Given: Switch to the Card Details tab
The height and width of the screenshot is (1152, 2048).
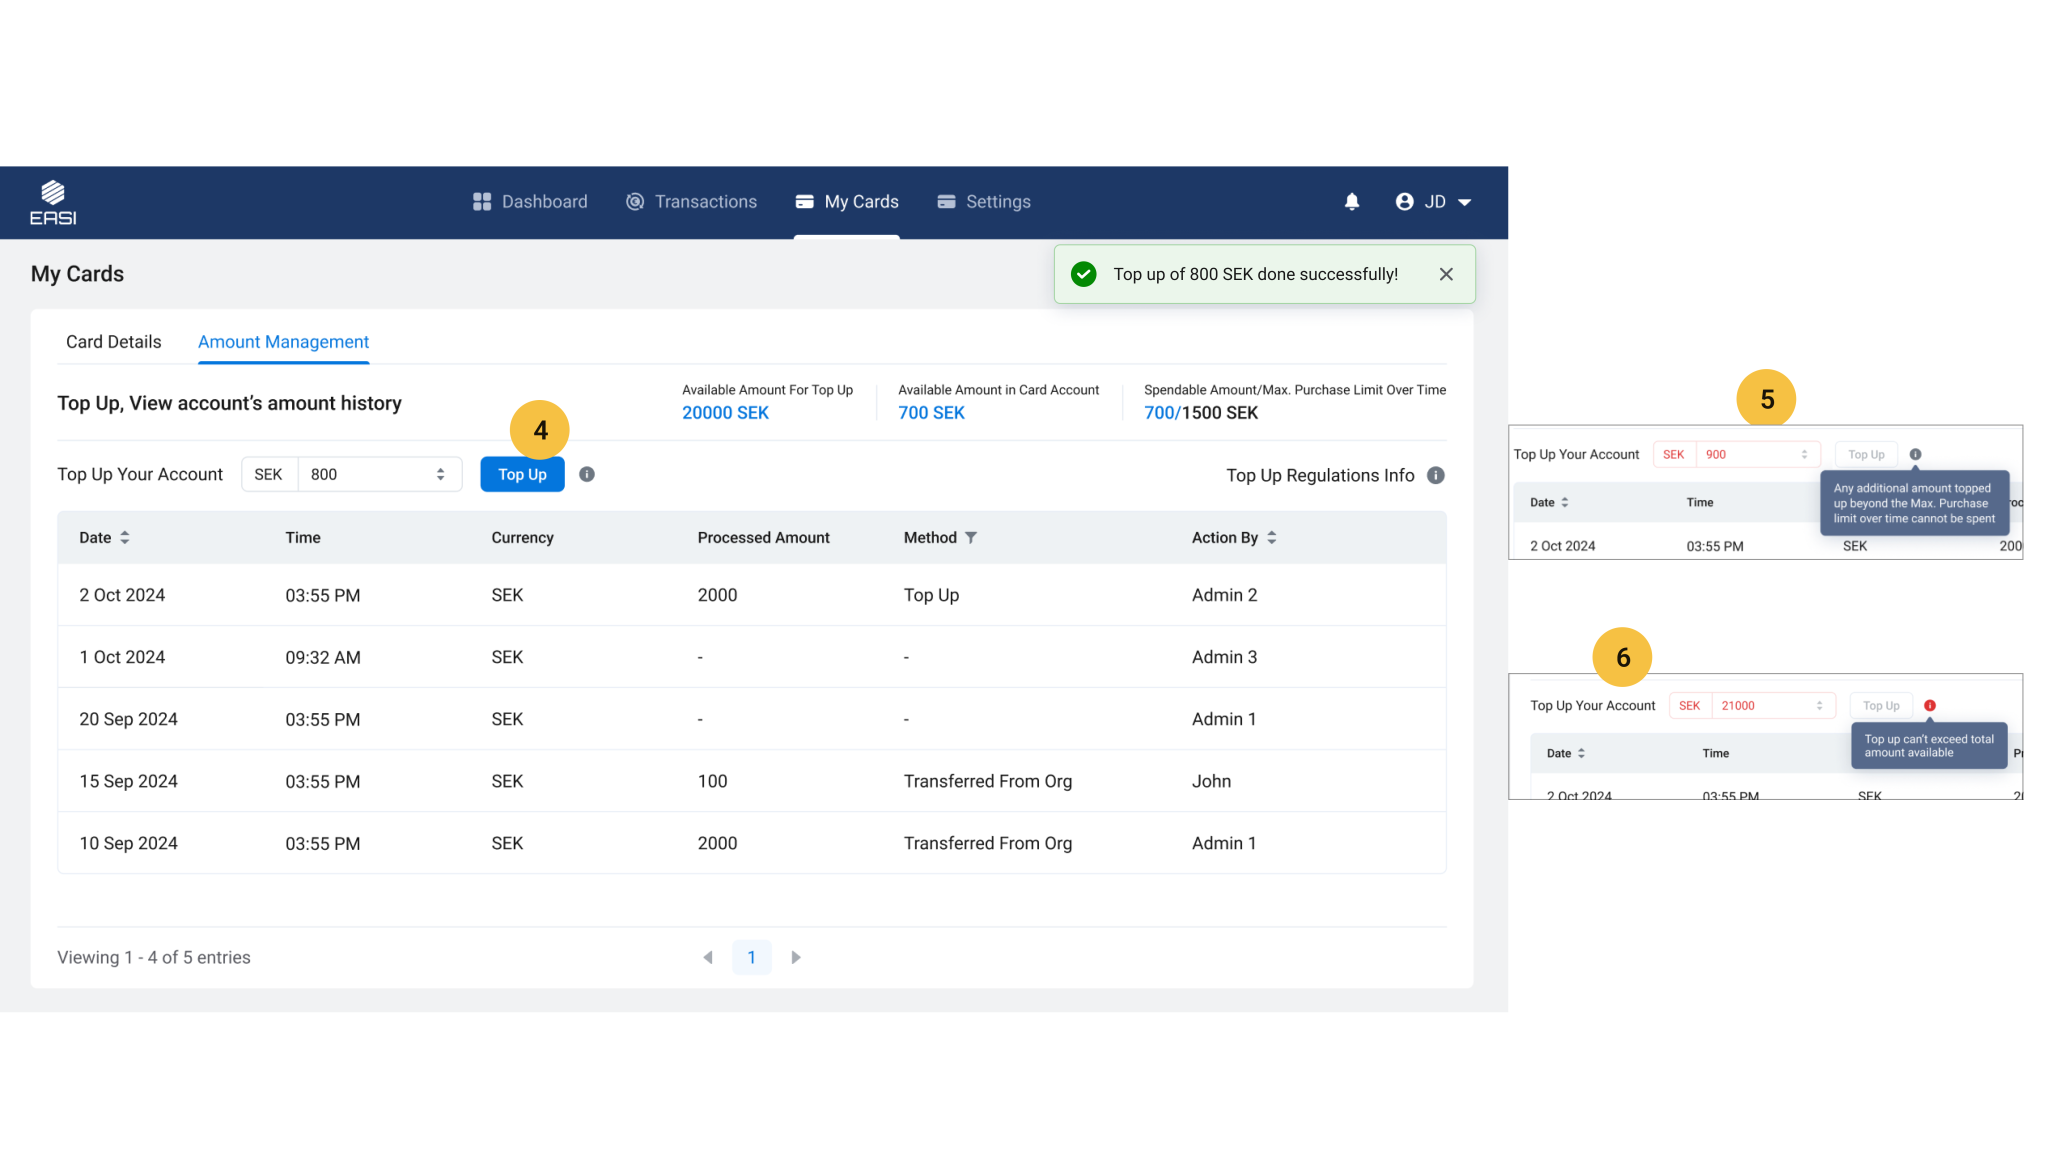Looking at the screenshot, I should (x=113, y=342).
